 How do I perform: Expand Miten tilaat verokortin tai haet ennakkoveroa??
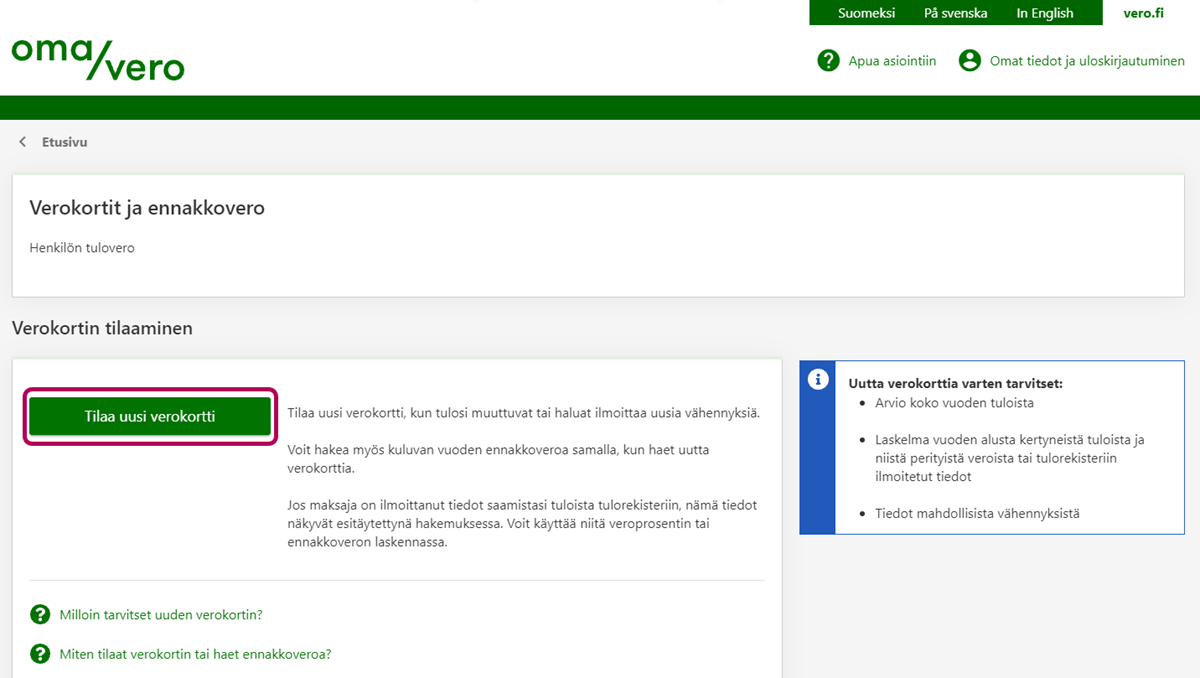pyautogui.click(x=195, y=654)
